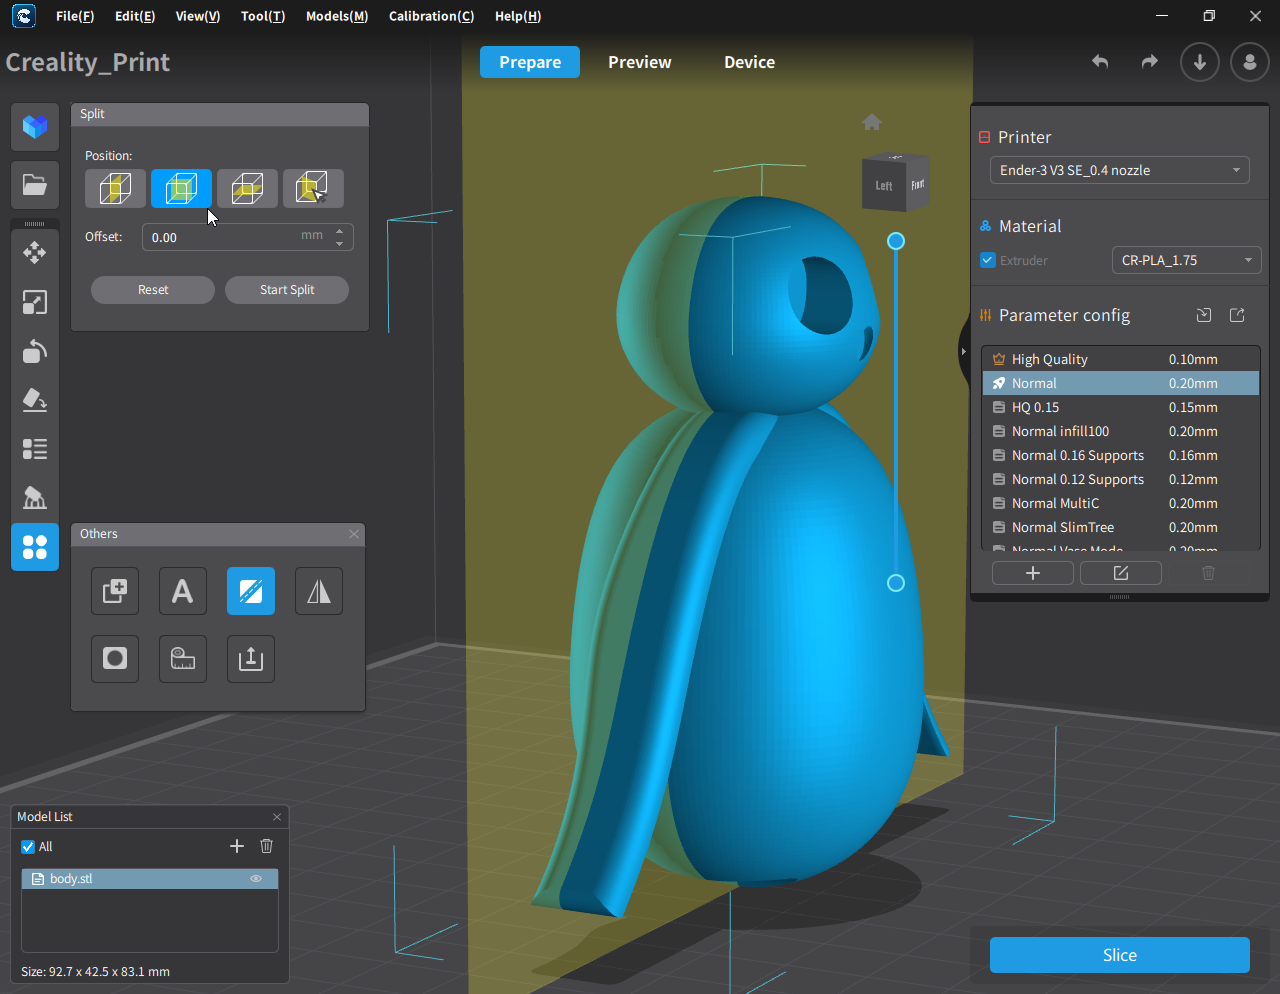Collapse the right panel with the arrow handle
Image resolution: width=1280 pixels, height=994 pixels.
(x=963, y=351)
